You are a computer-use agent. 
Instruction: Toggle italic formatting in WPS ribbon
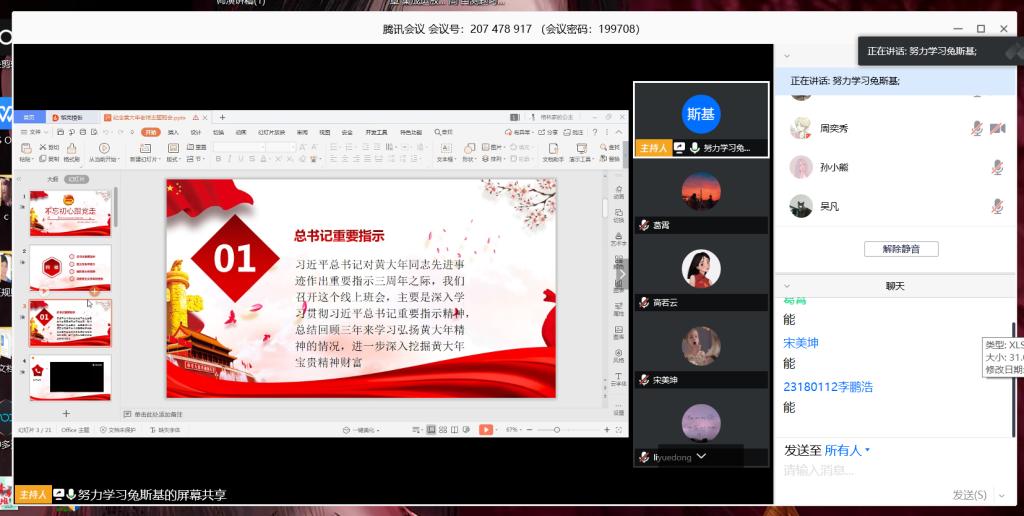[x=227, y=159]
